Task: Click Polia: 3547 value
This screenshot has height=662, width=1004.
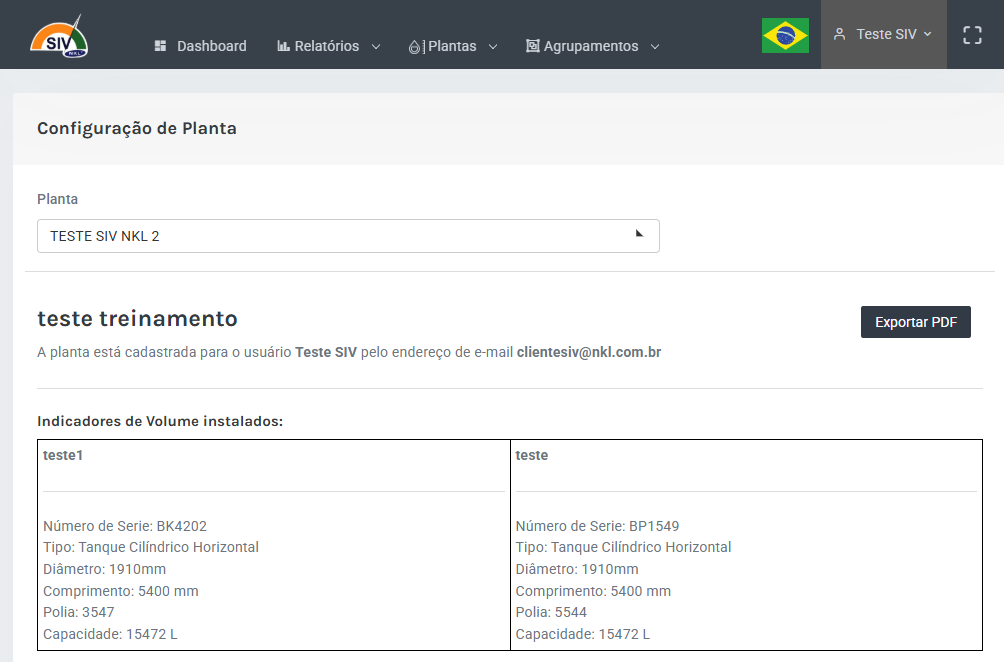Action: [79, 612]
